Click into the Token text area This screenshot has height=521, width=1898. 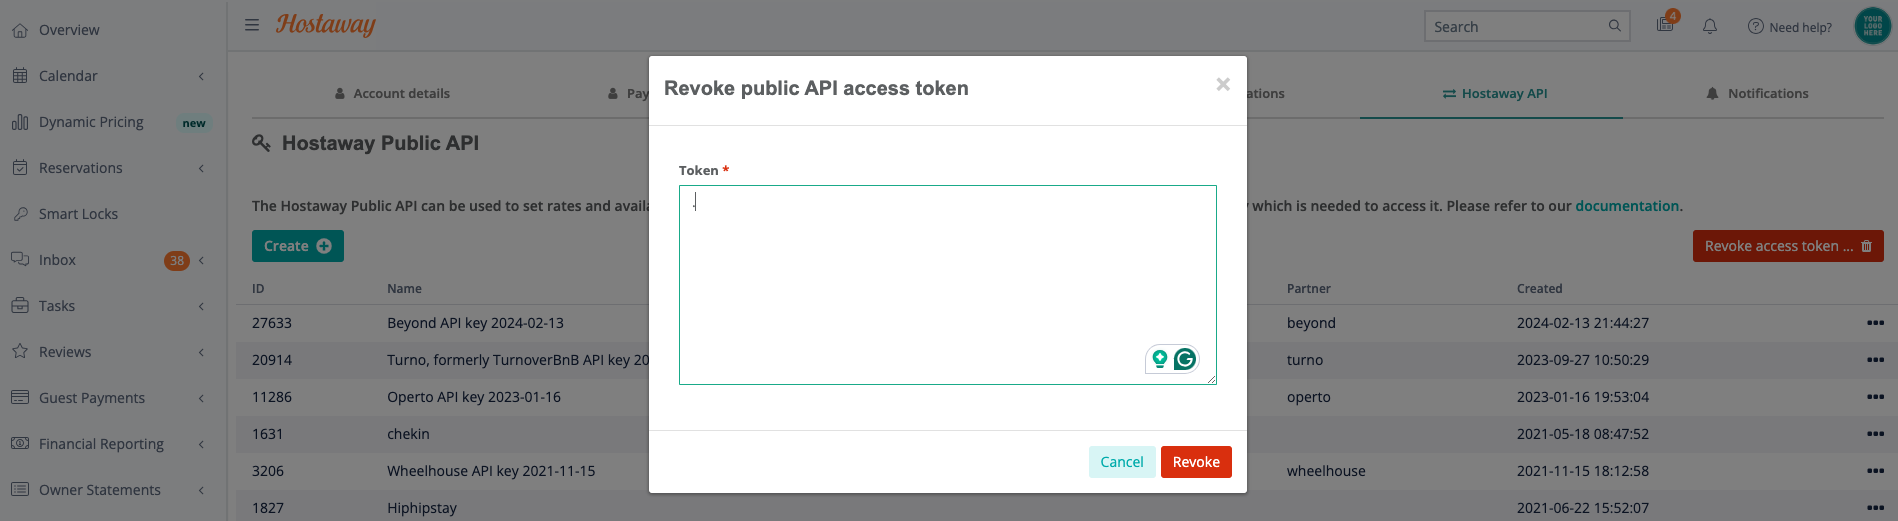947,285
